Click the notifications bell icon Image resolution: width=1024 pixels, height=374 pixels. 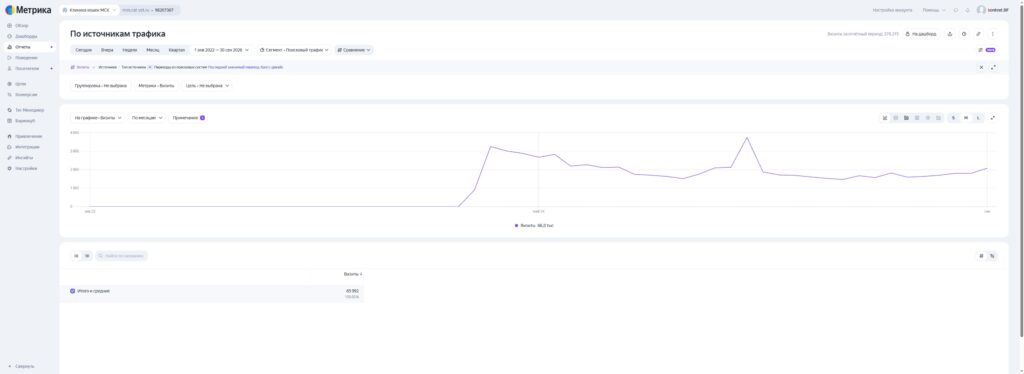click(x=967, y=10)
